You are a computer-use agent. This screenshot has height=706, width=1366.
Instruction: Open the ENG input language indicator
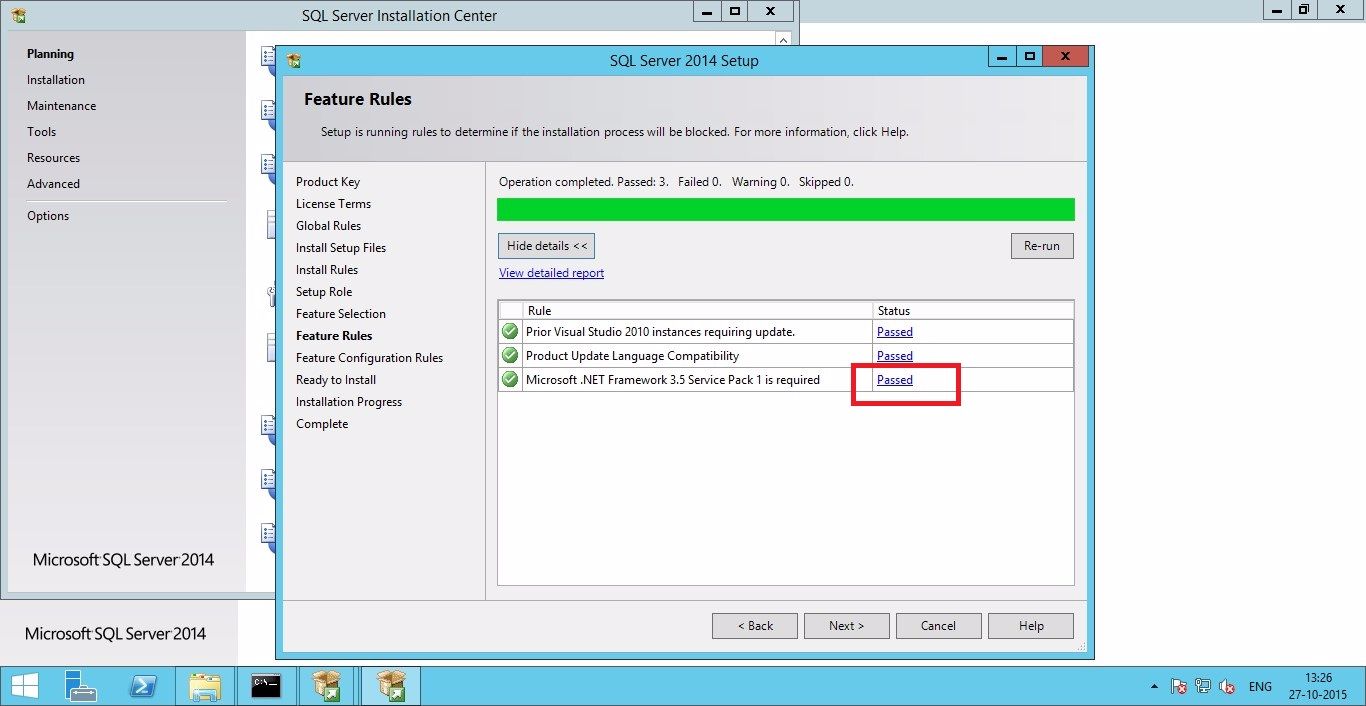[1260, 686]
